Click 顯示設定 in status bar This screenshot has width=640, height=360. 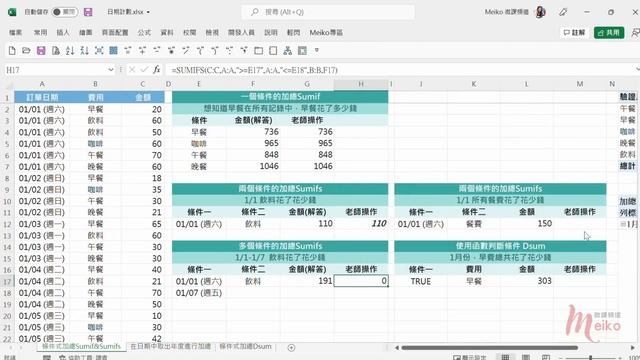[470, 358]
